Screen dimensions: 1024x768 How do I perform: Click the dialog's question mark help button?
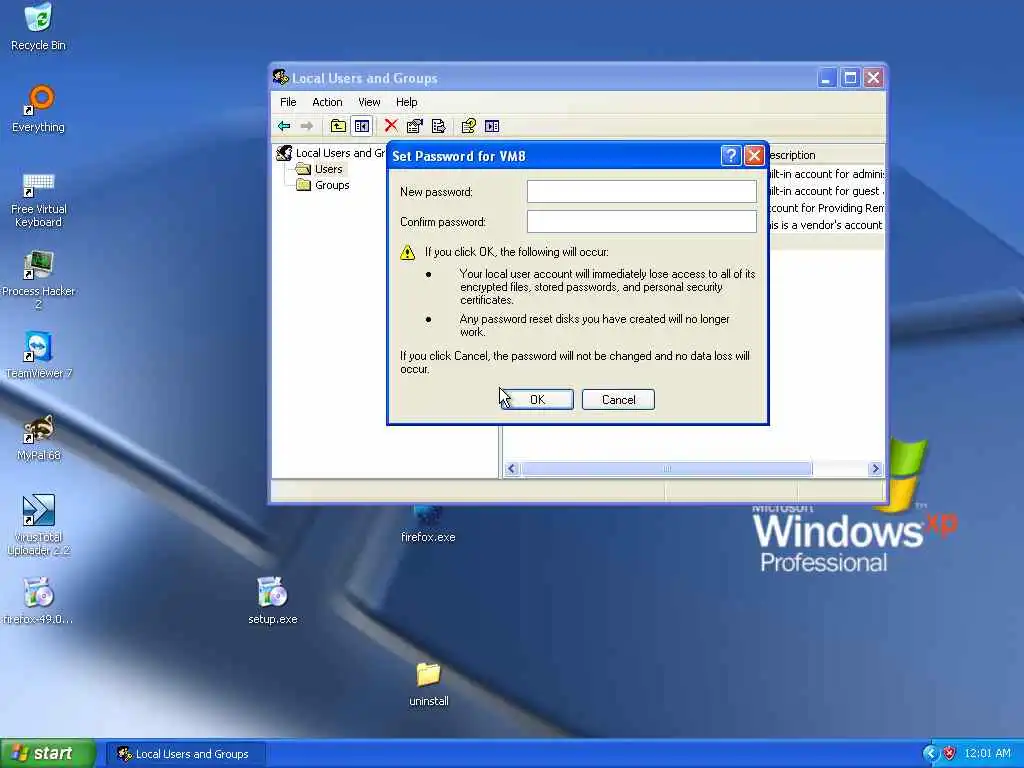pyautogui.click(x=730, y=155)
